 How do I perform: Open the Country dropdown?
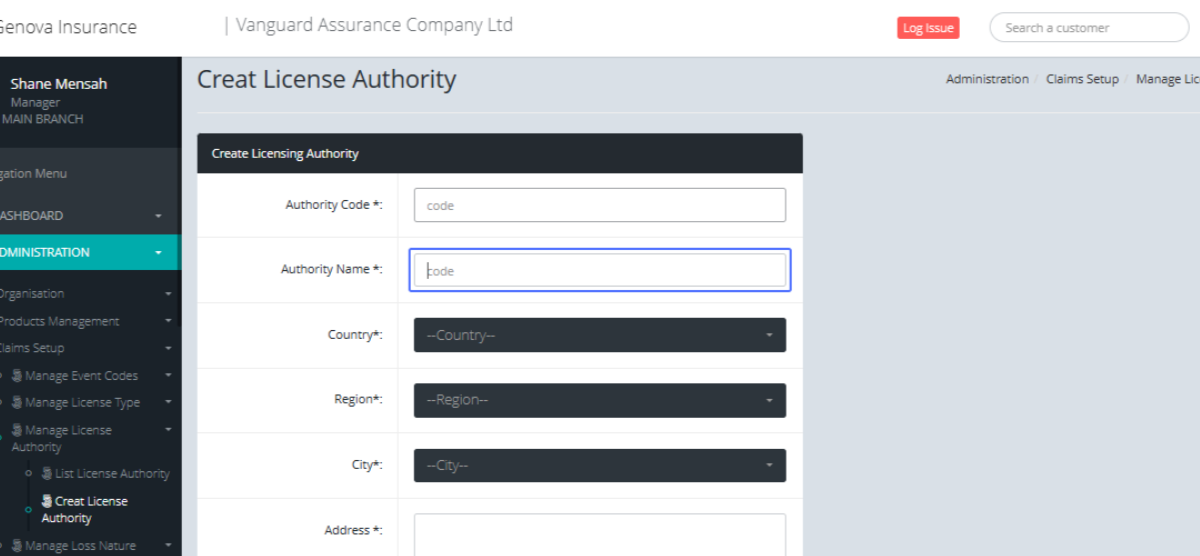pyautogui.click(x=599, y=335)
